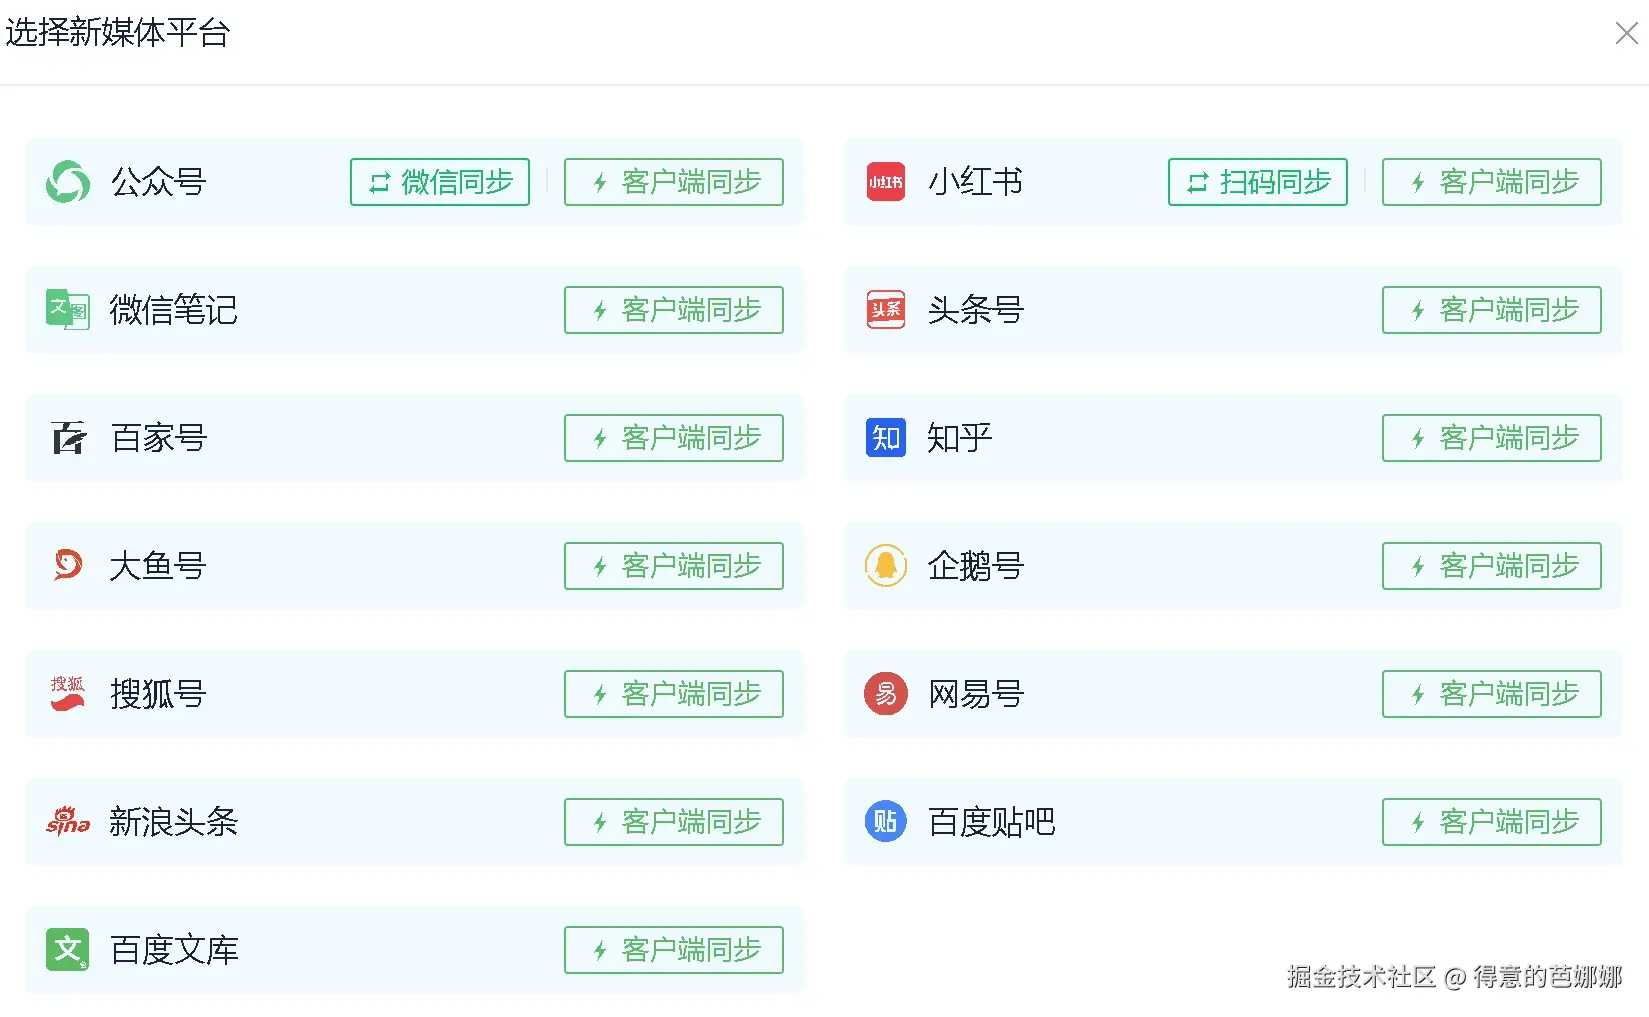Click the 新浪头条 sina logo icon

[x=68, y=821]
